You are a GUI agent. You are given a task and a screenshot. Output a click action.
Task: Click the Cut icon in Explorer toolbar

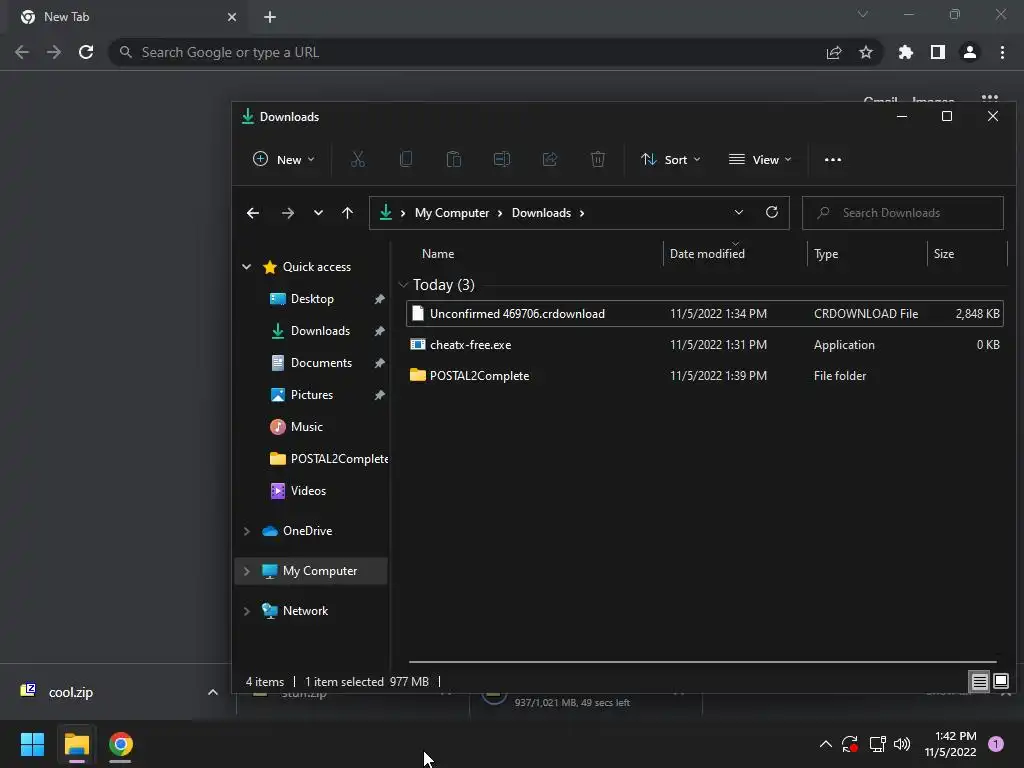click(358, 159)
